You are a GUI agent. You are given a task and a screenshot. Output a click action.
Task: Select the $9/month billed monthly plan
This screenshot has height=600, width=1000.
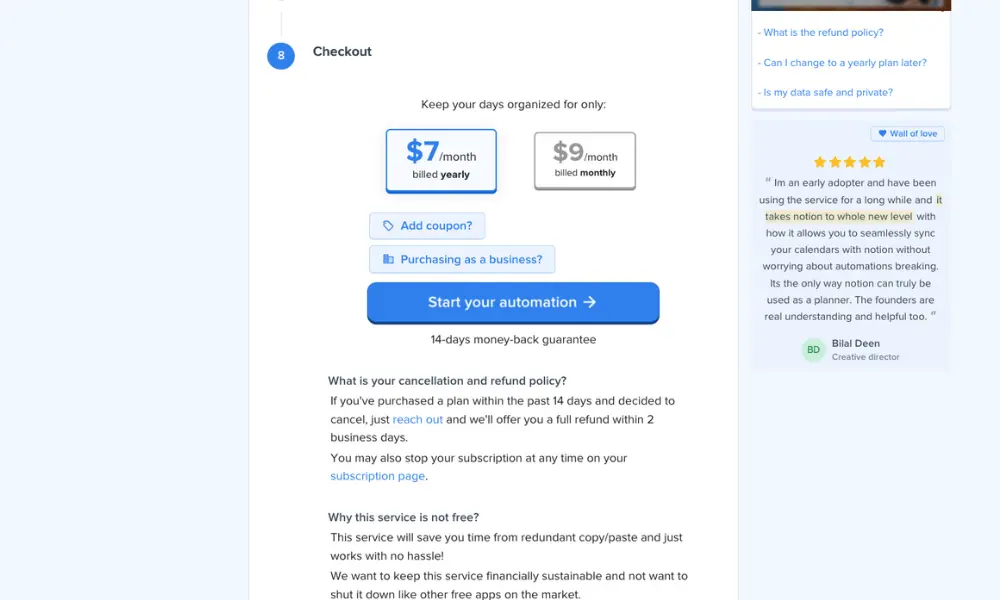point(584,161)
